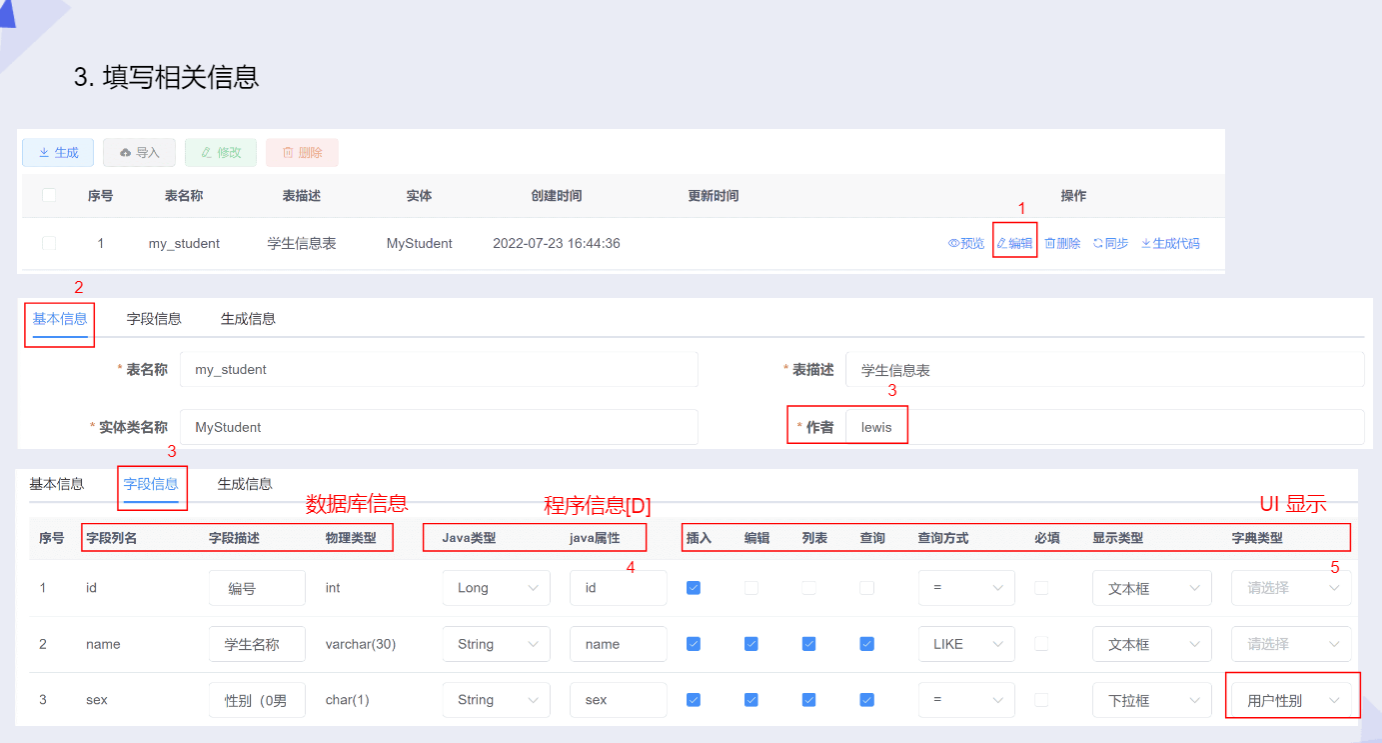This screenshot has width=1382, height=743.
Task: Open the 下拉框 display type dropdown
Action: [1151, 700]
